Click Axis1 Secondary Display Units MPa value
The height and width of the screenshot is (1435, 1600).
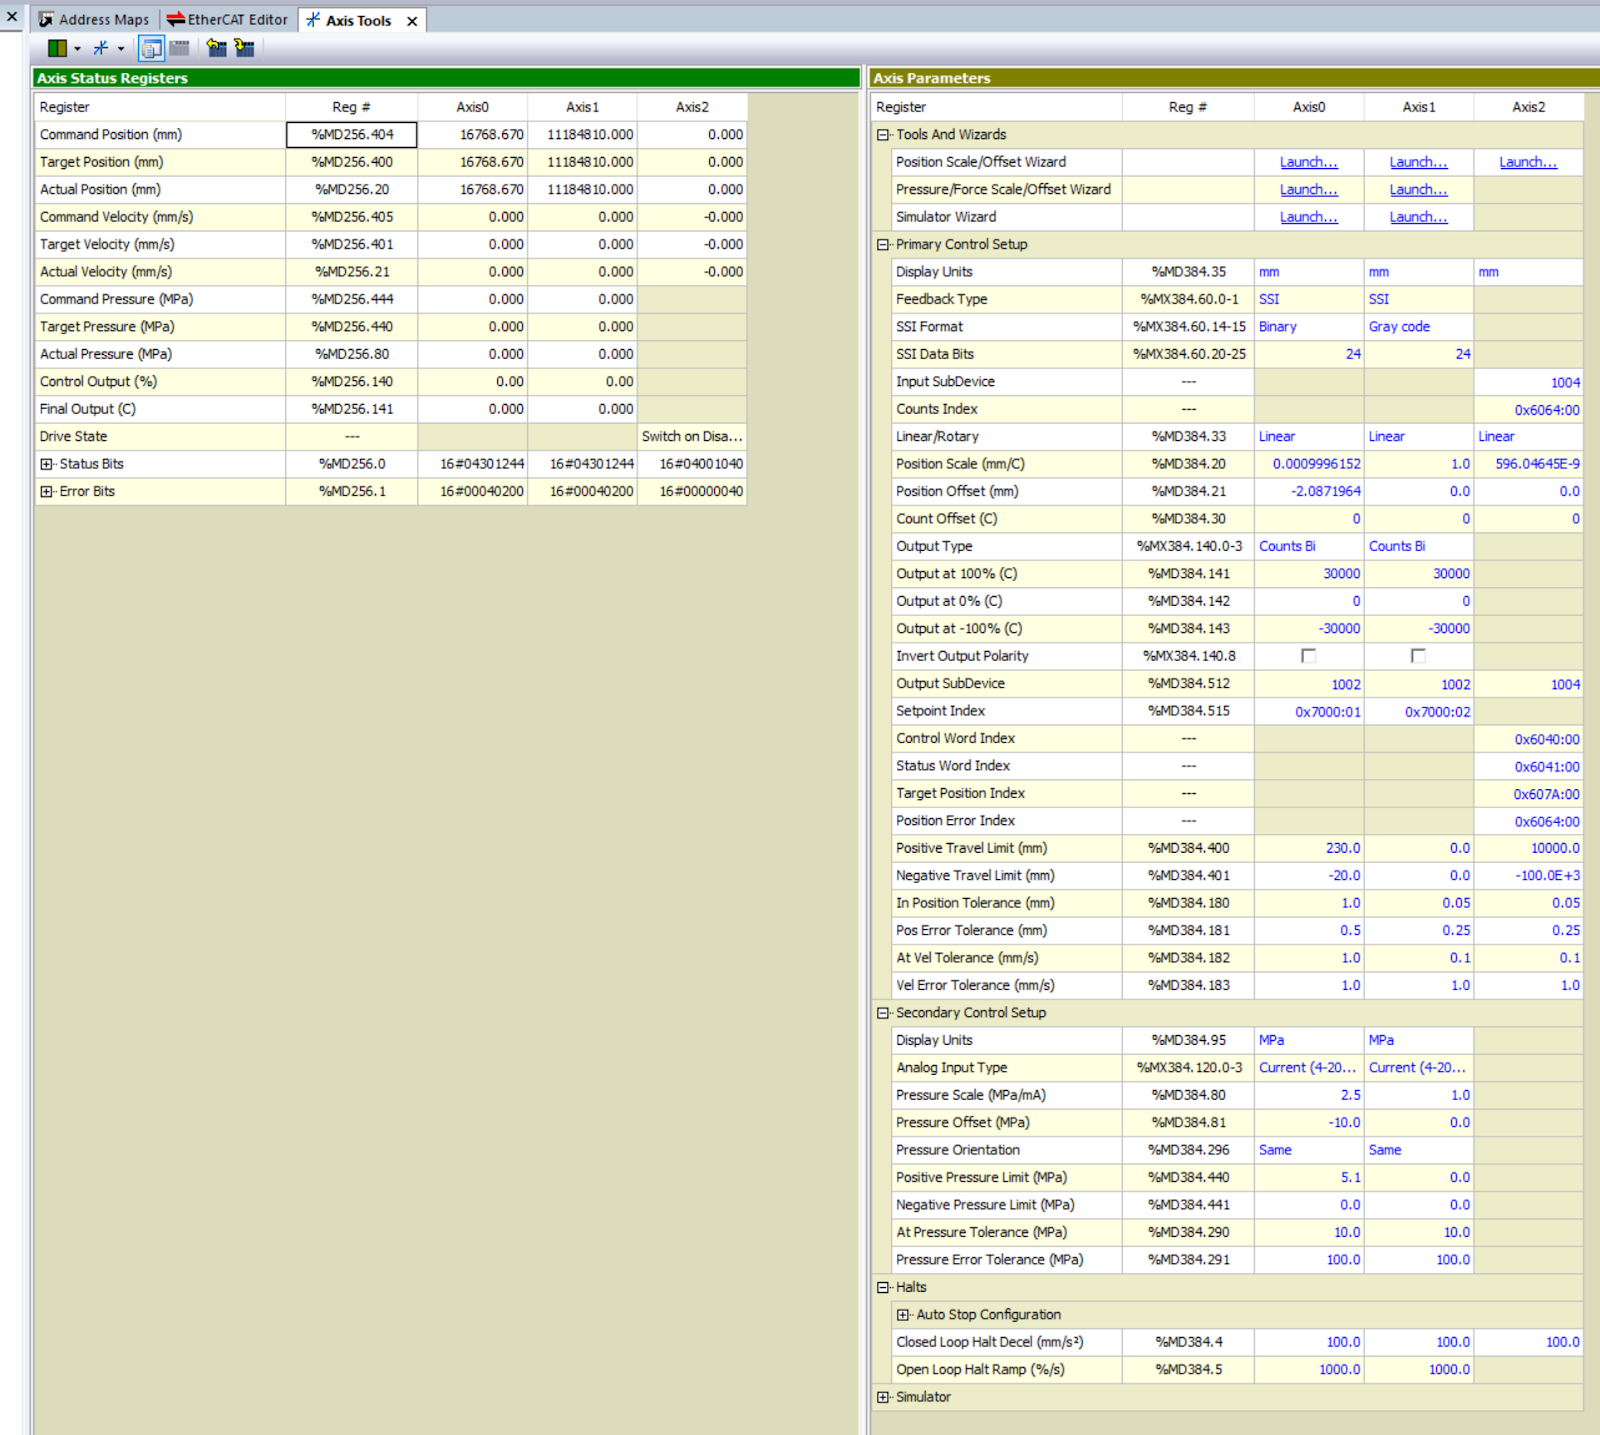click(x=1418, y=1041)
